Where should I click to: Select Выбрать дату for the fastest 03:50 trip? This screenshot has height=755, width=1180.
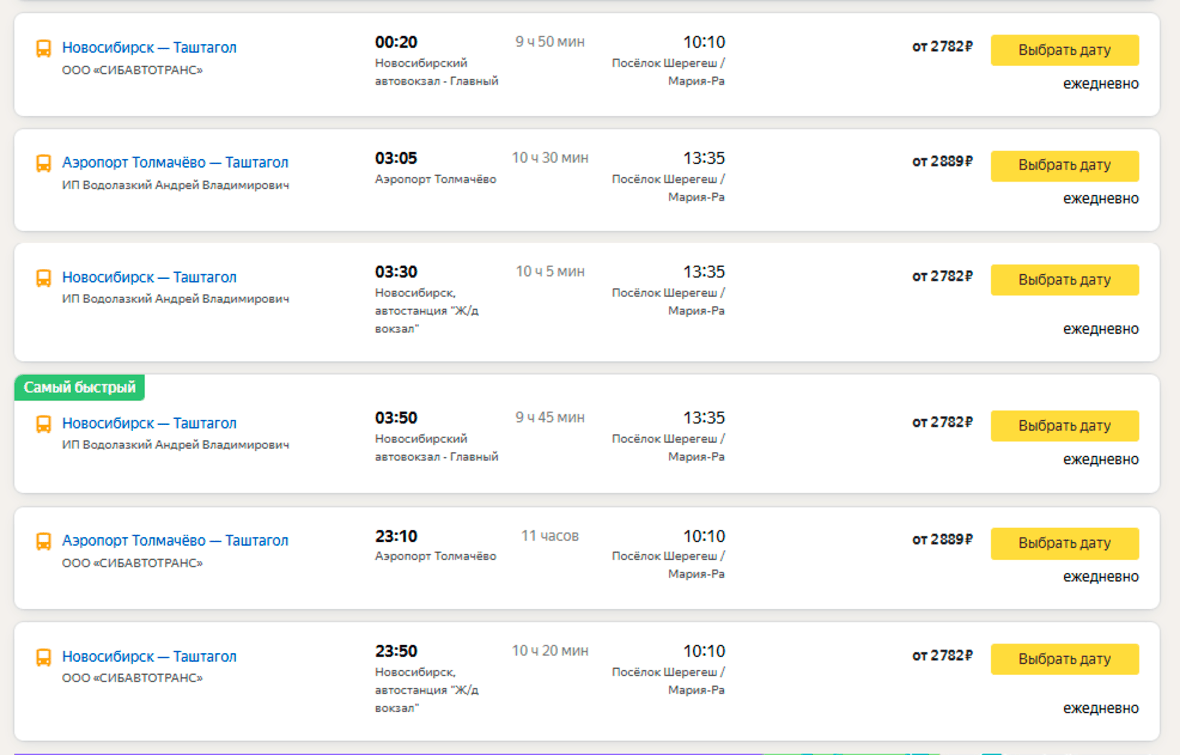click(x=1064, y=426)
